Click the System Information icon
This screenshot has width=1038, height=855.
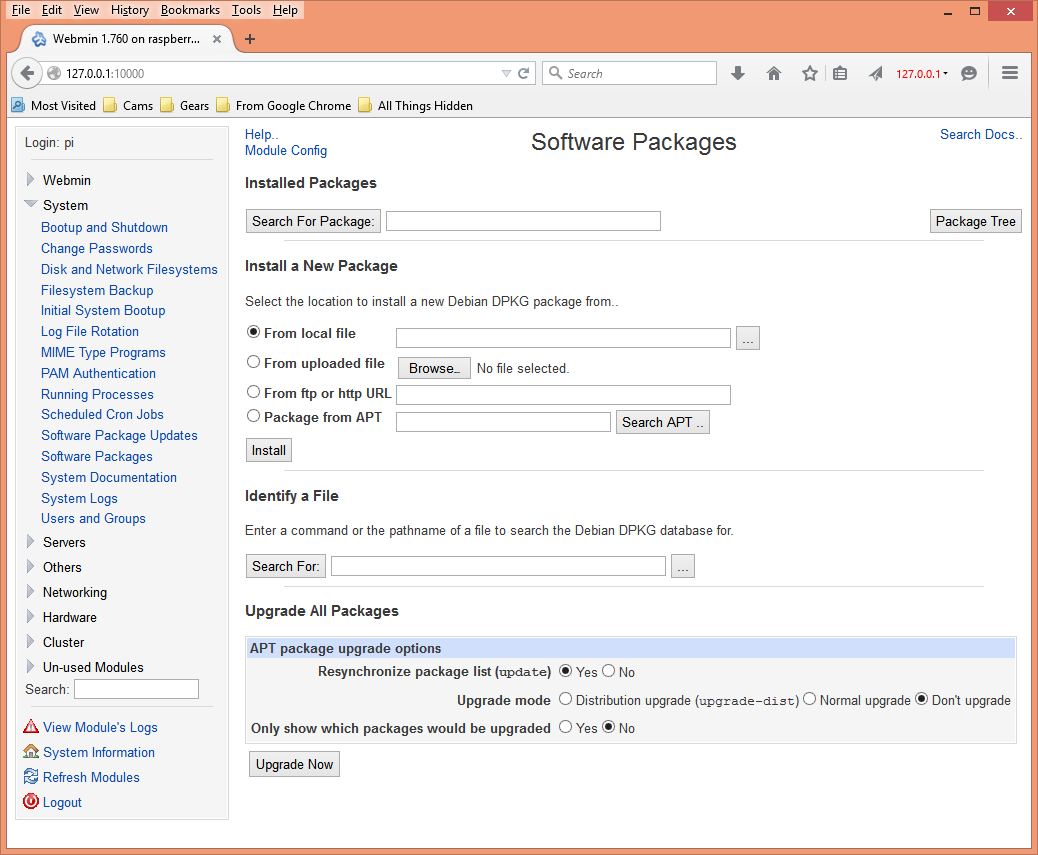tap(31, 752)
